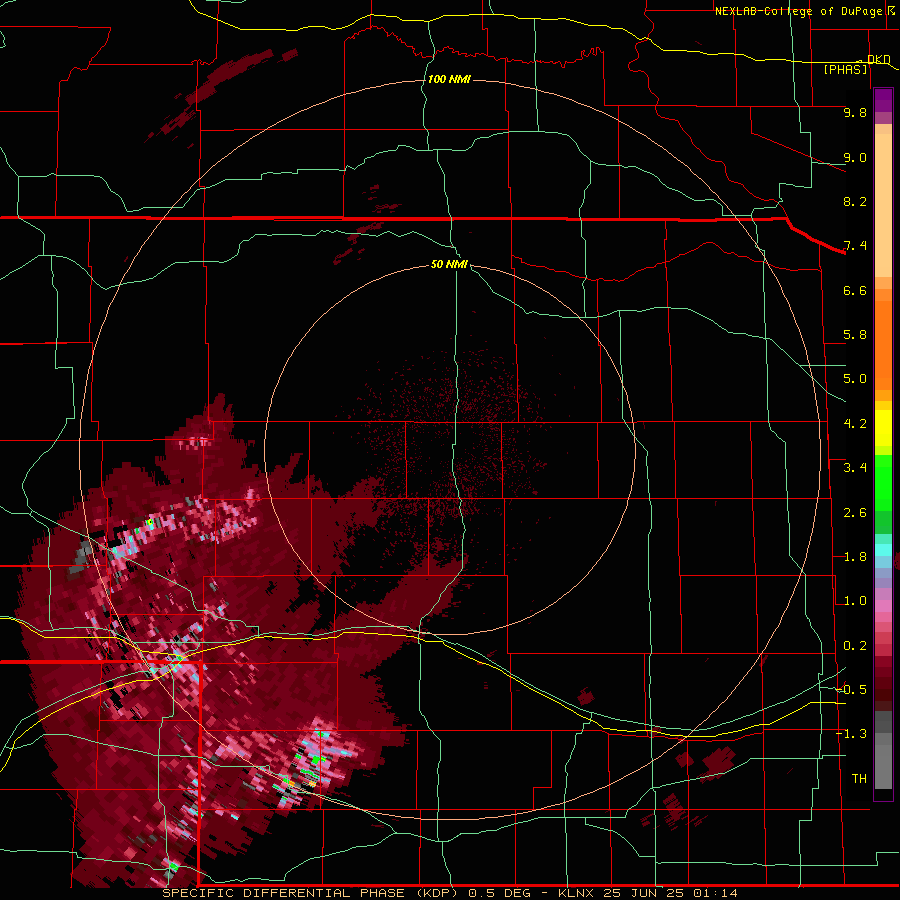Click the 8.2 legend value

click(x=855, y=201)
